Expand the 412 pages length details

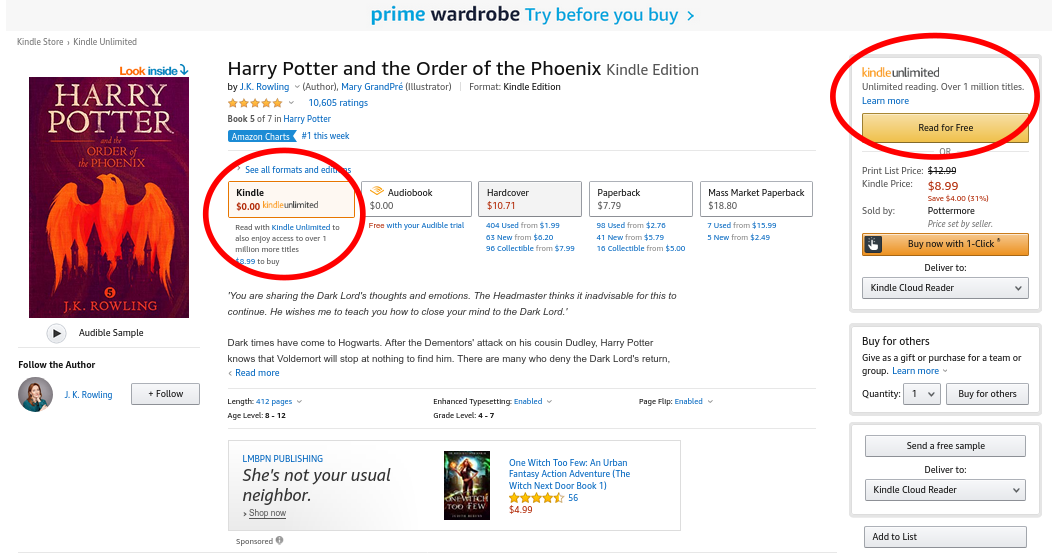point(279,401)
